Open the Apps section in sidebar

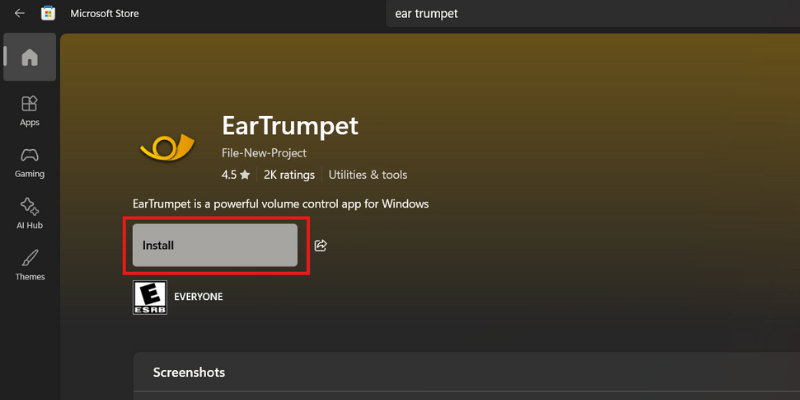[x=30, y=111]
